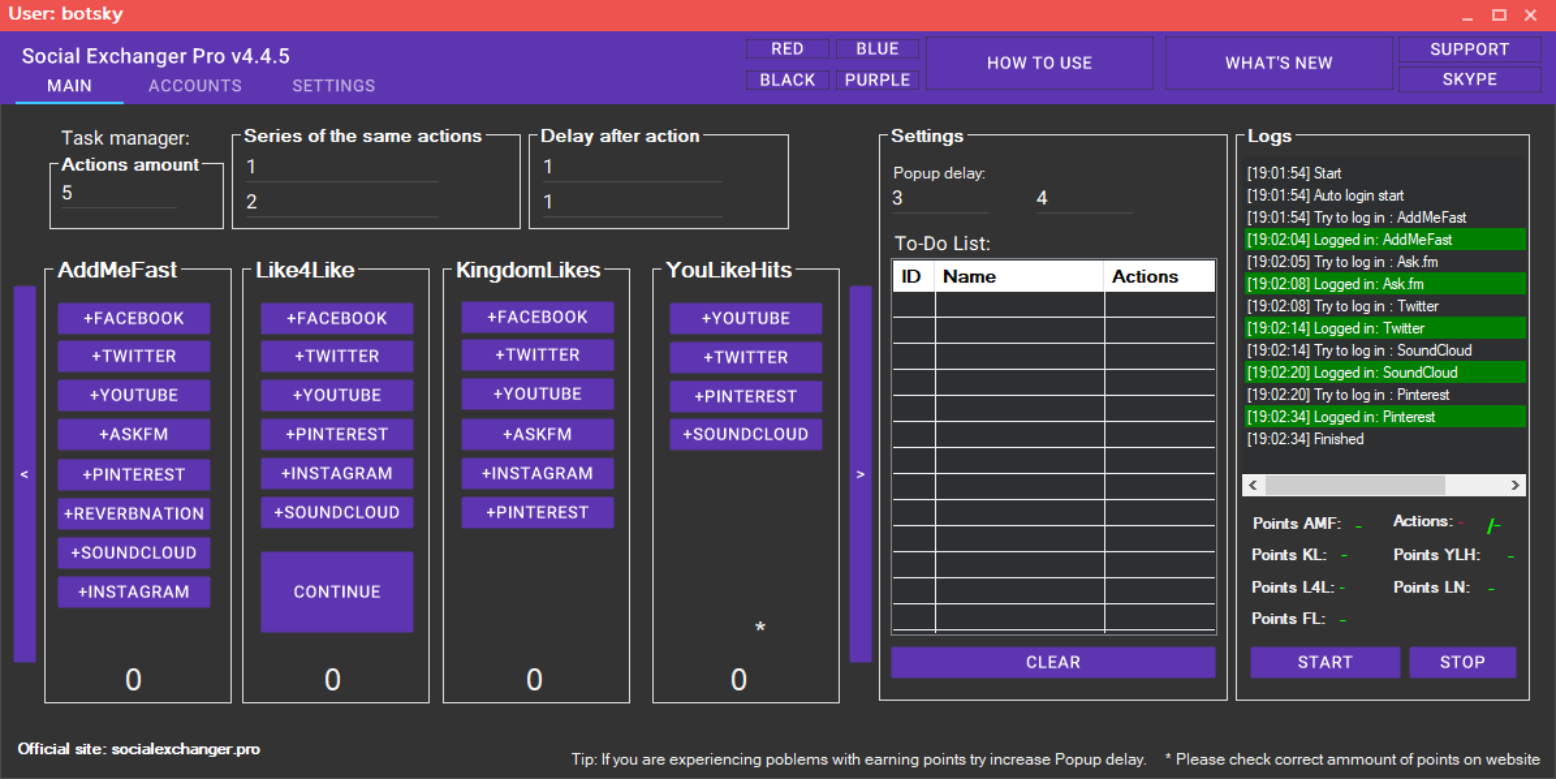
Task: Add Facebook task under KingdomLikes
Action: (538, 317)
